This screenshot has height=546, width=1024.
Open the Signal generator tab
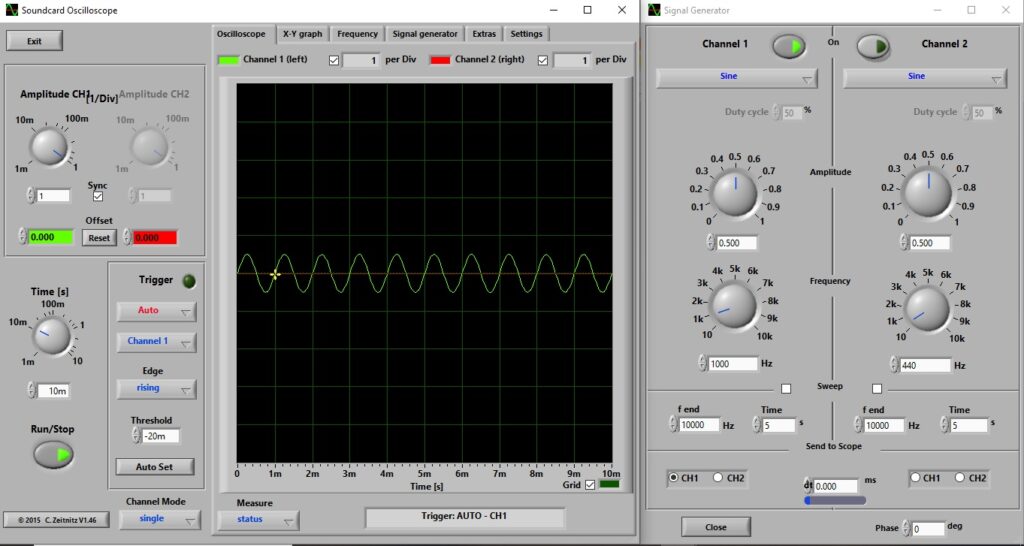coord(425,34)
